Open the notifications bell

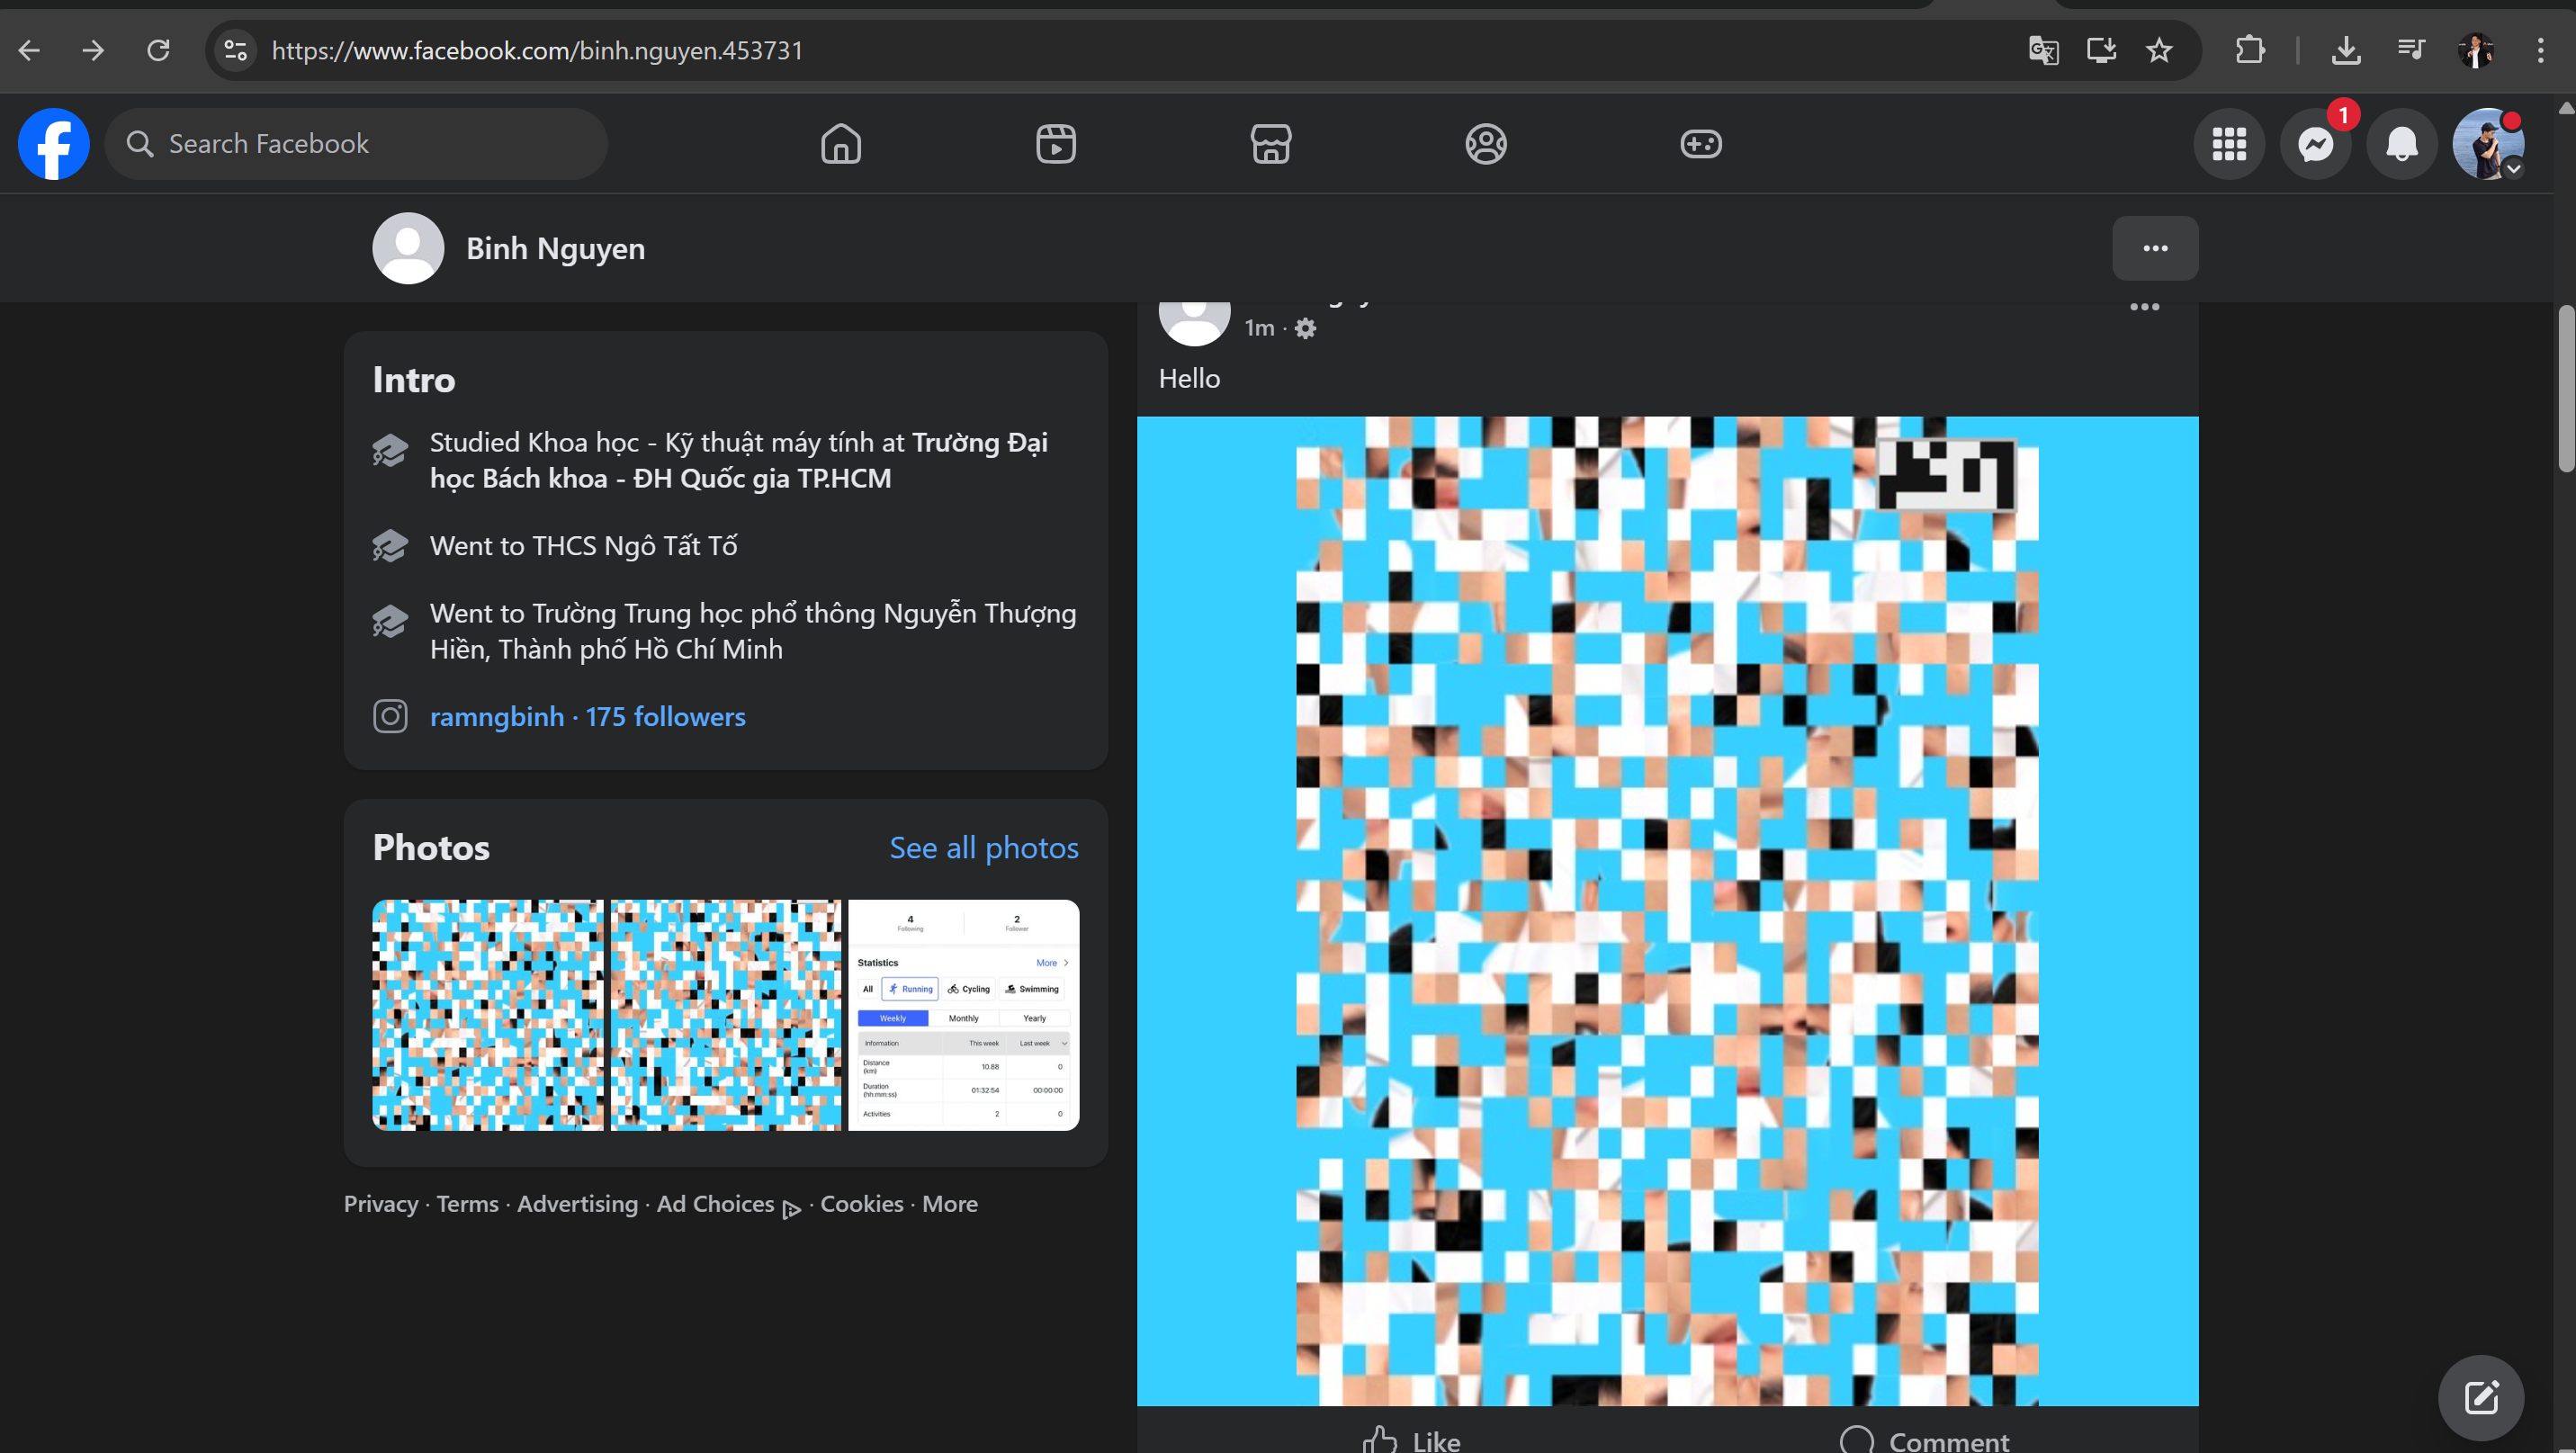2401,145
